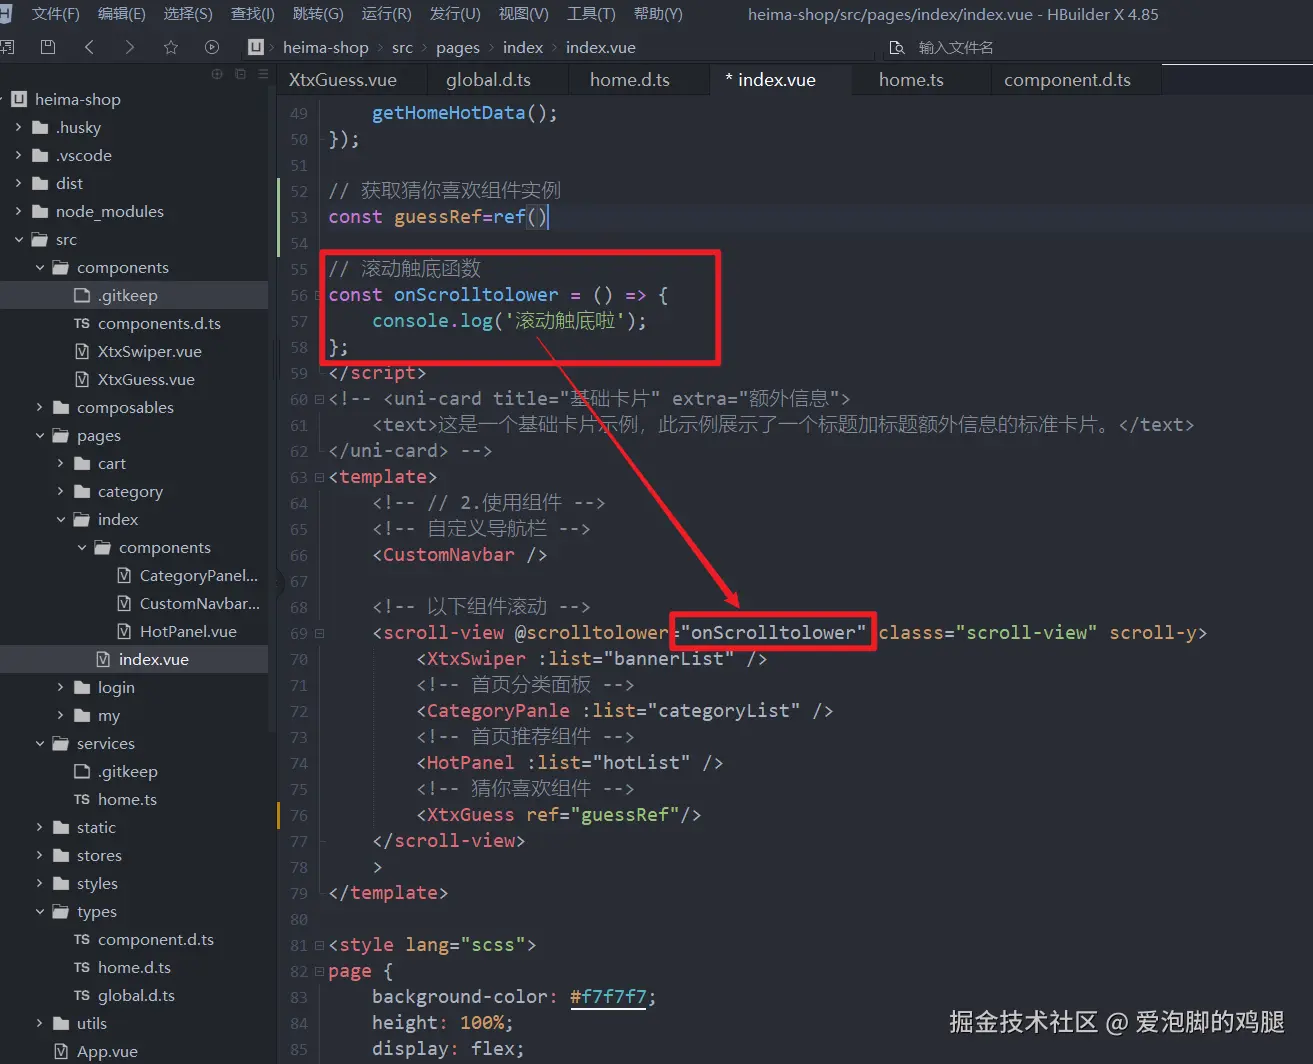Expand the .husky folder chevron
This screenshot has height=1064, width=1313.
click(x=18, y=127)
